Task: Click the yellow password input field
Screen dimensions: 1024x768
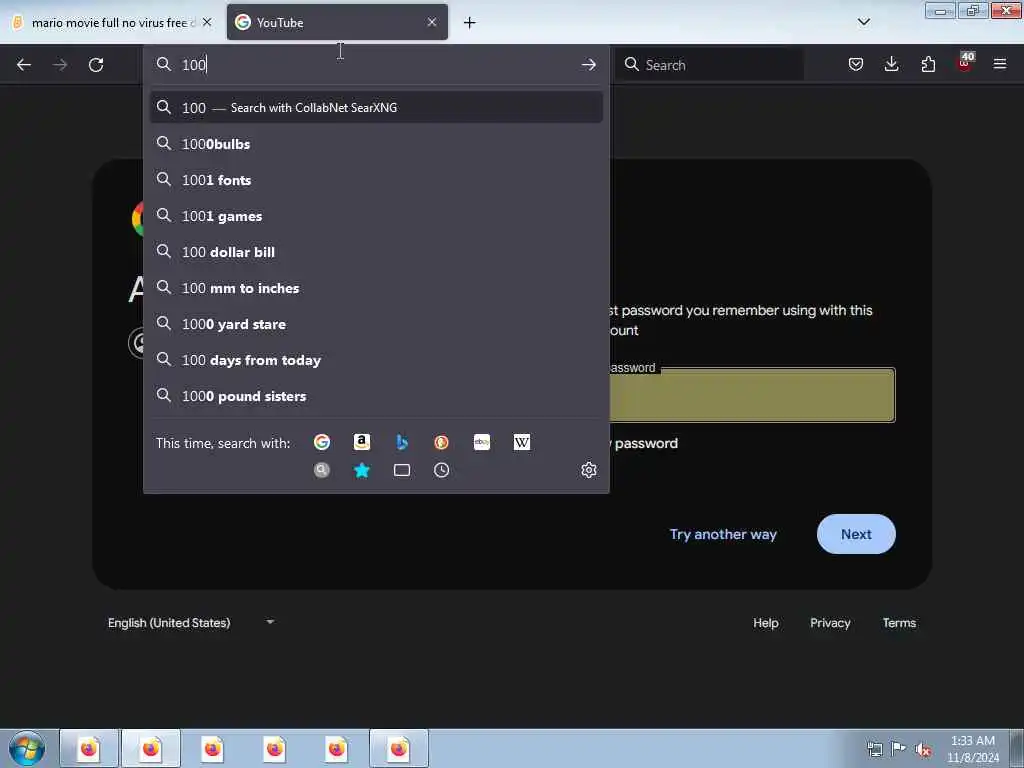Action: tap(752, 396)
